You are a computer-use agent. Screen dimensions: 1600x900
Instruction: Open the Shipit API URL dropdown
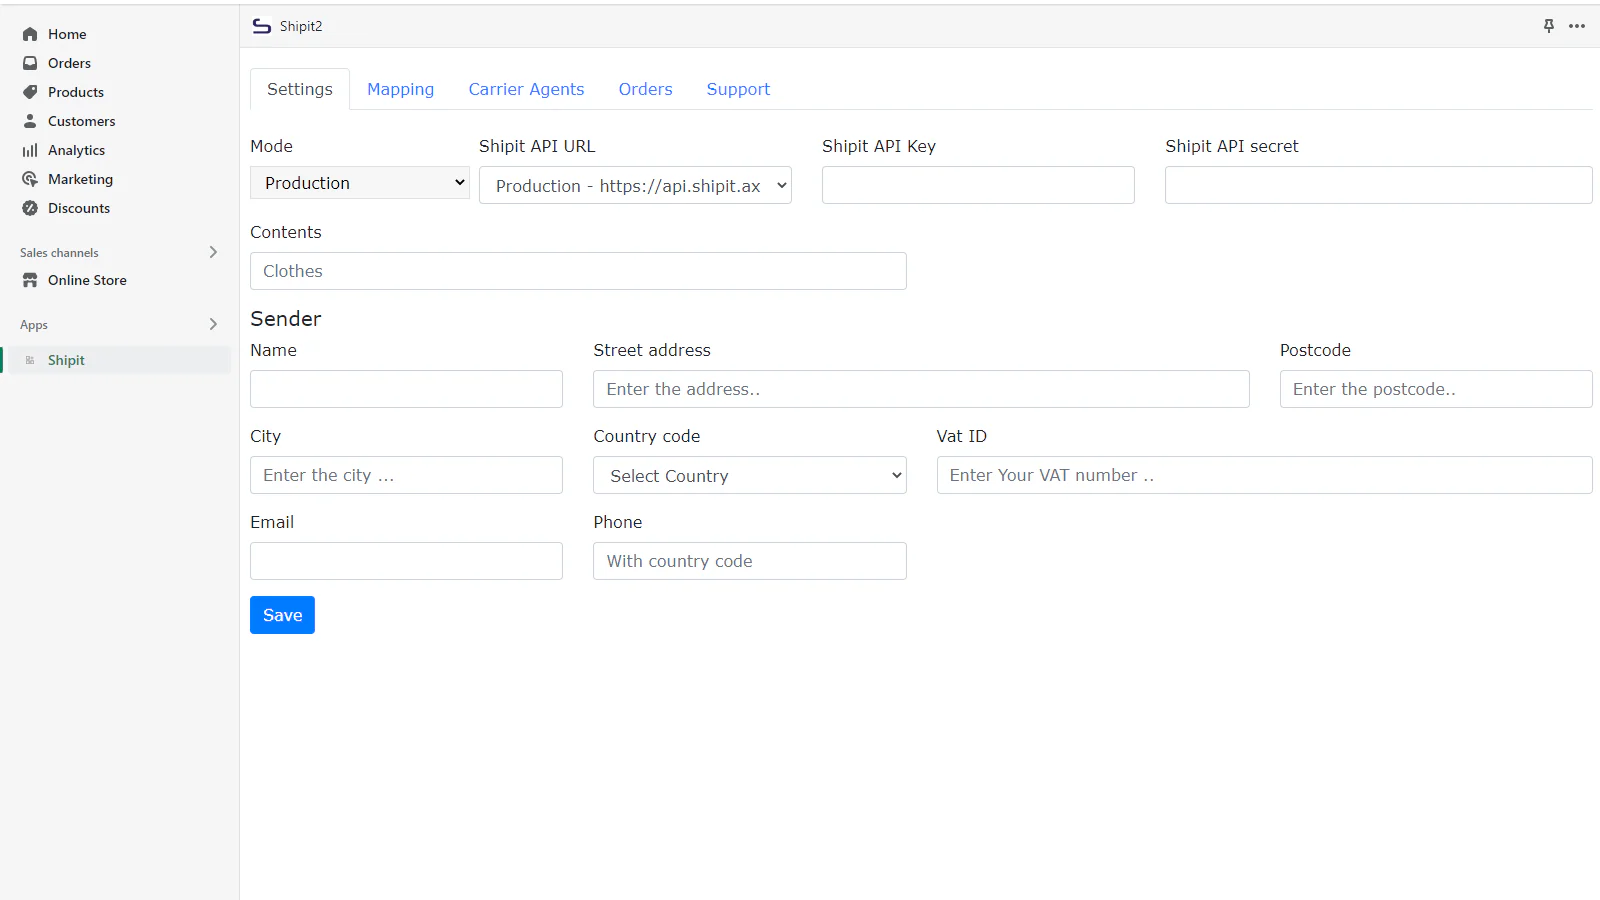tap(635, 185)
